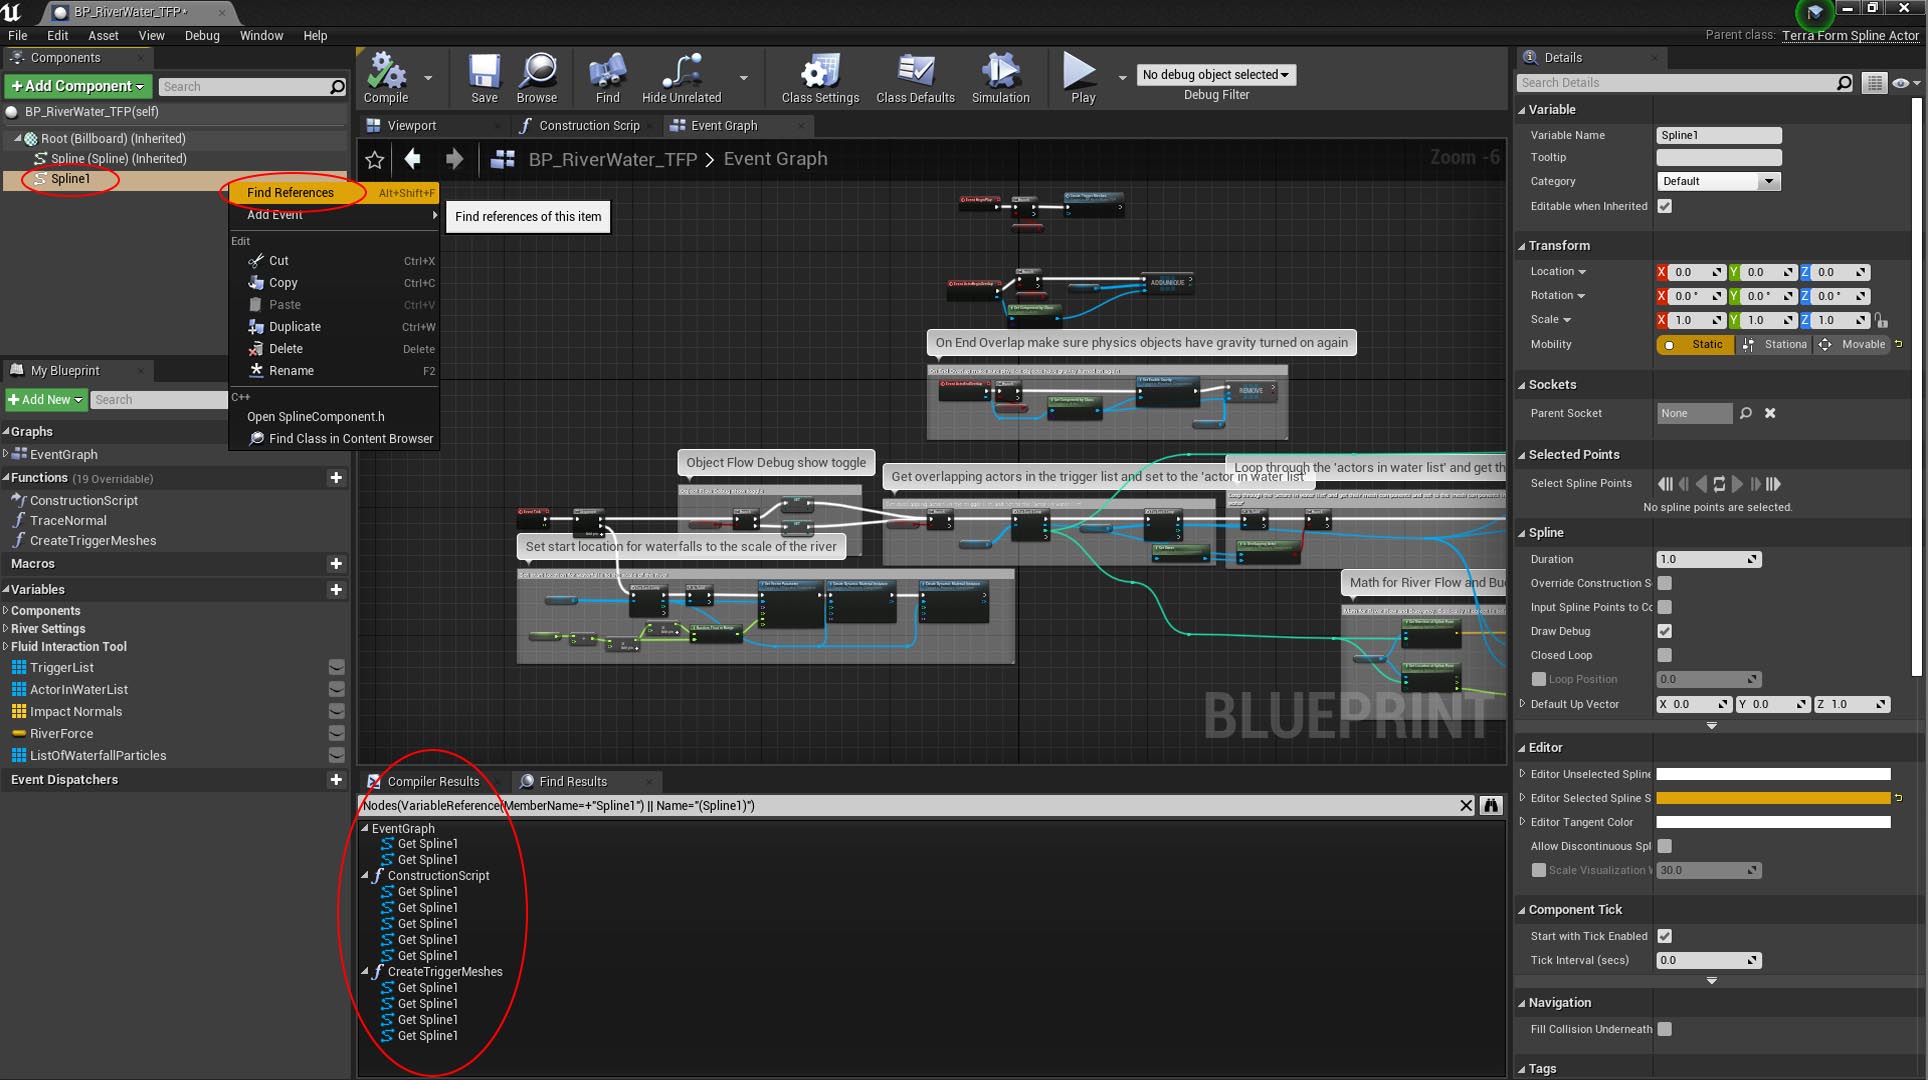Image resolution: width=1928 pixels, height=1080 pixels.
Task: Open the Add New dropdown in My Blueprint
Action: pos(45,400)
